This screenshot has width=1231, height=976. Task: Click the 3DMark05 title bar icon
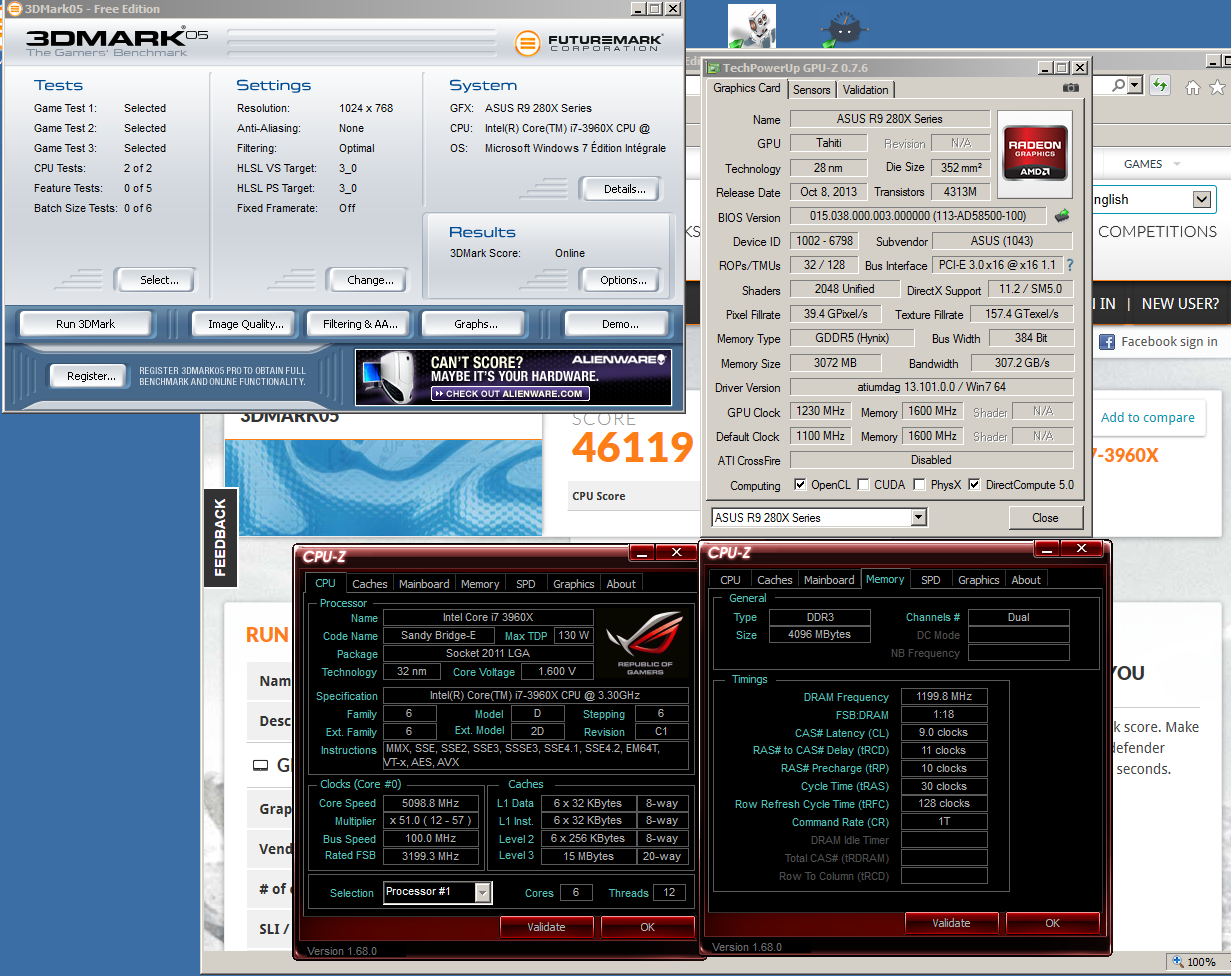pyautogui.click(x=15, y=9)
